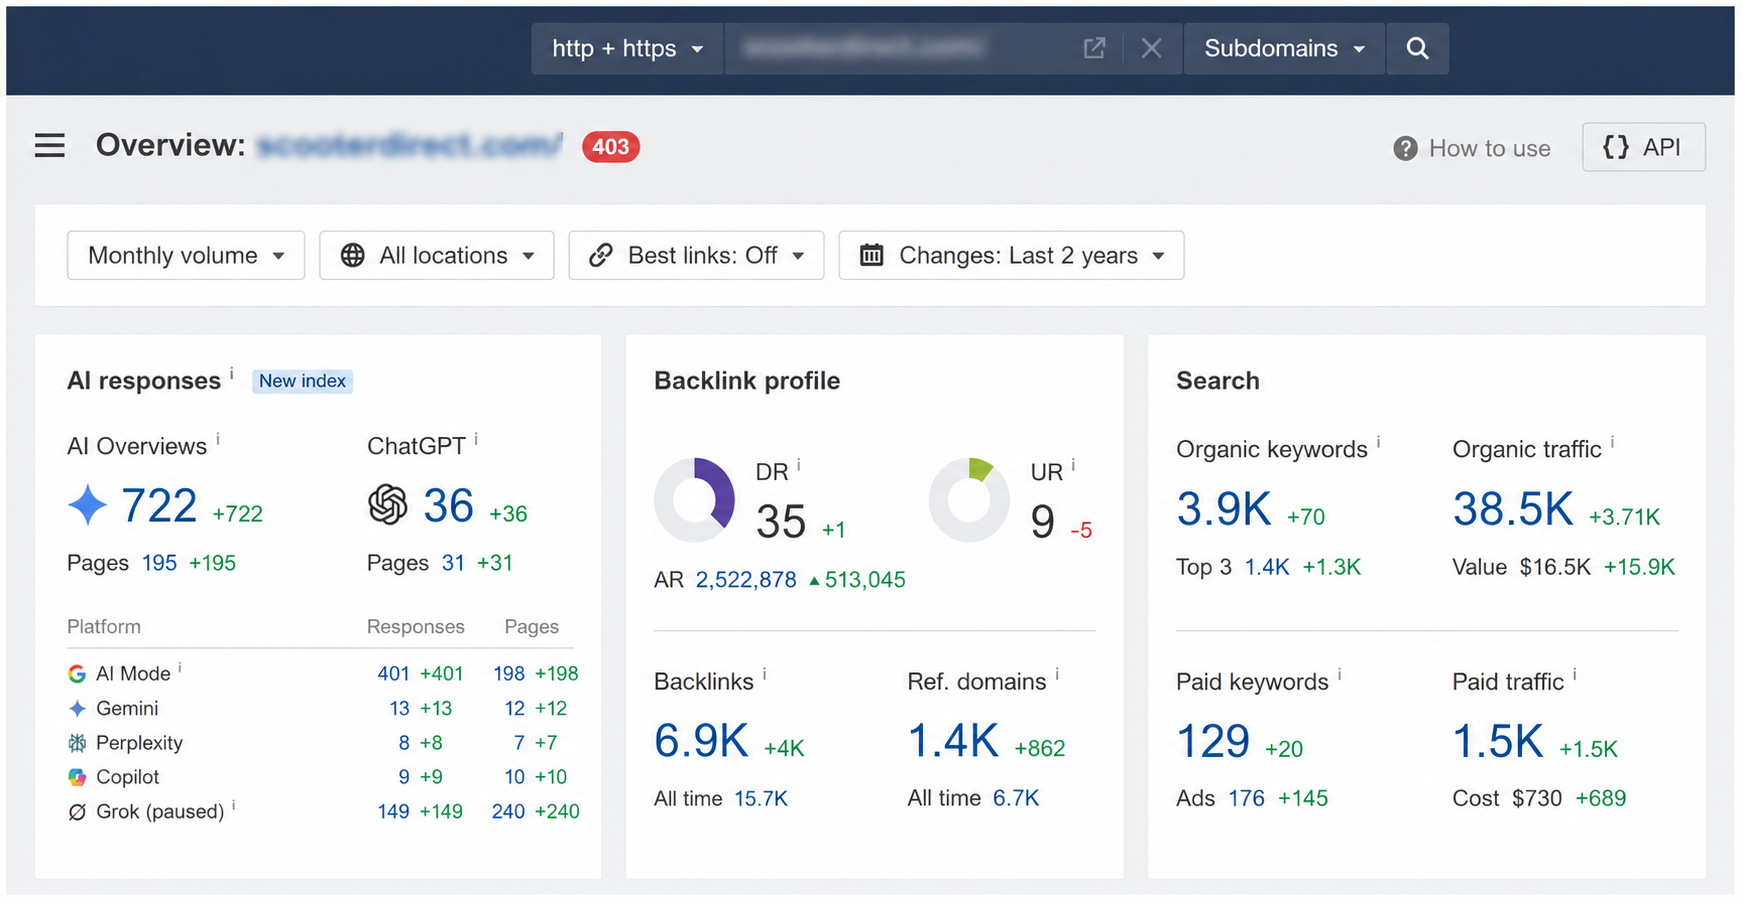Open the hamburger sidebar menu

click(x=50, y=146)
